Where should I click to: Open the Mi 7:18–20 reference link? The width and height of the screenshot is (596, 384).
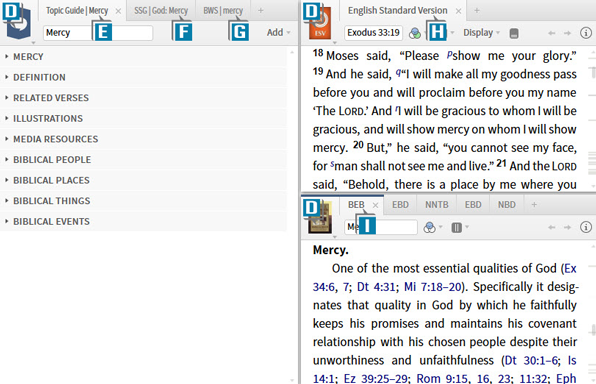(x=433, y=287)
